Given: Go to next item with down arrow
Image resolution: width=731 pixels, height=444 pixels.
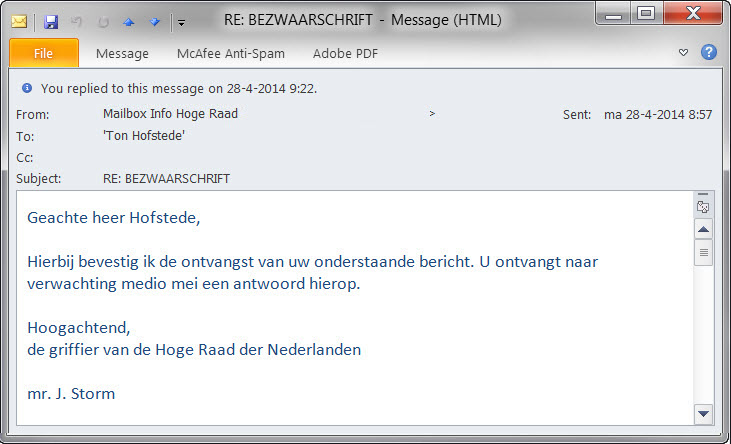Looking at the screenshot, I should [154, 22].
